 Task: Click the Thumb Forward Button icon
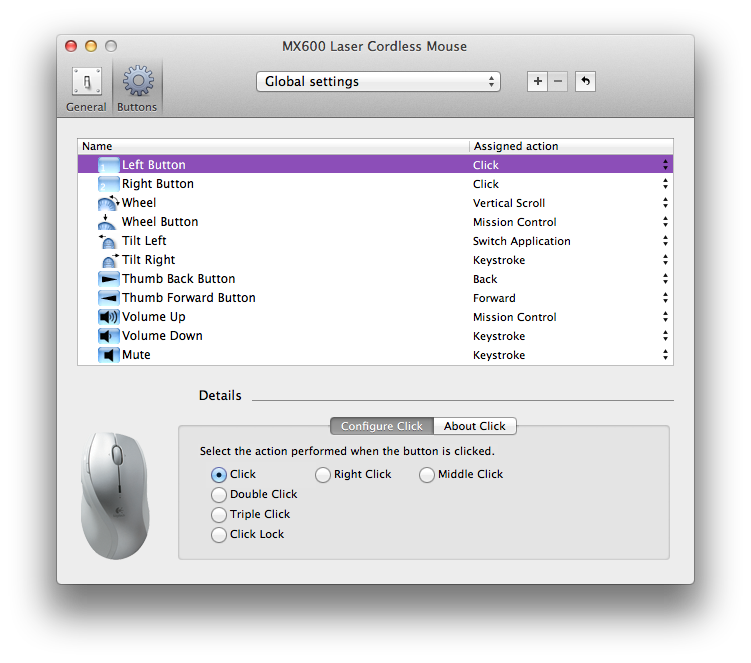(108, 298)
